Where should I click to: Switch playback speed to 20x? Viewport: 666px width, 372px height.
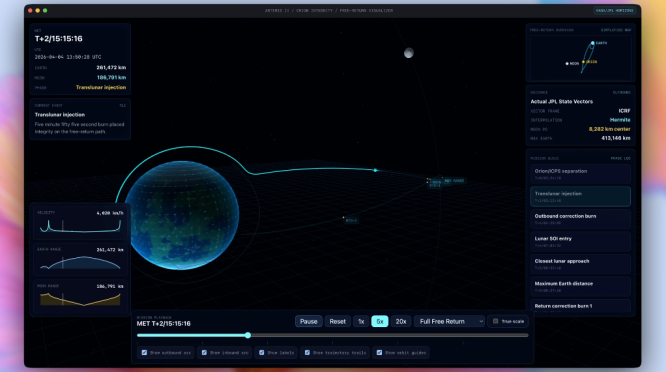401,321
